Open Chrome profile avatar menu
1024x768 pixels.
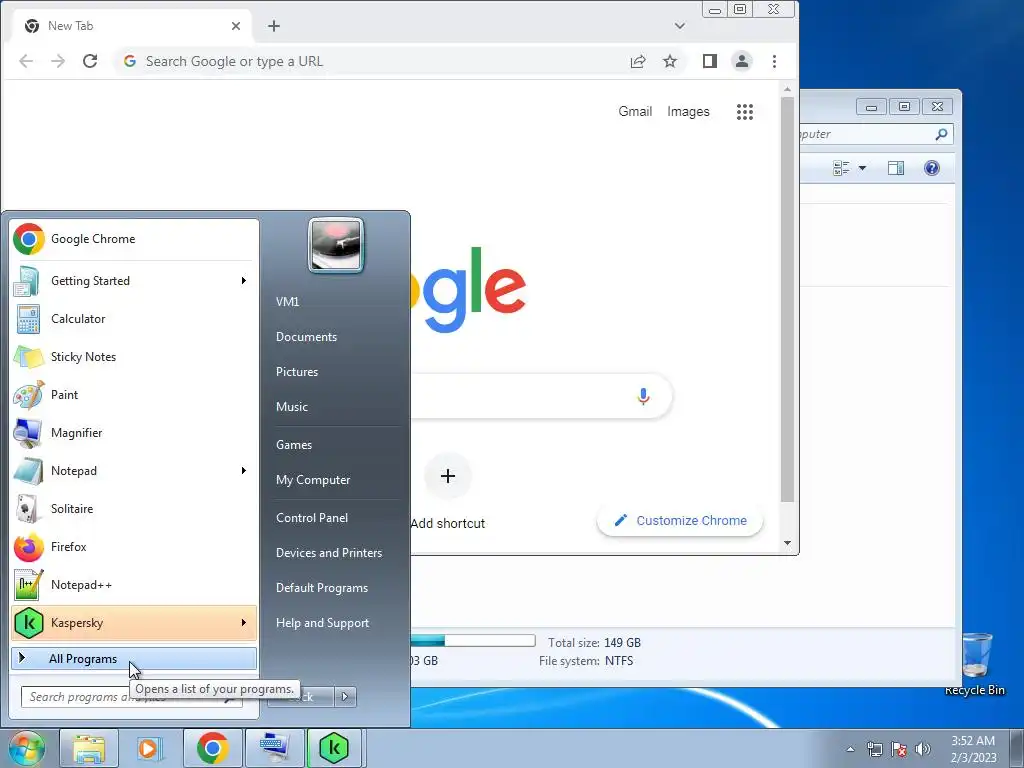click(742, 61)
